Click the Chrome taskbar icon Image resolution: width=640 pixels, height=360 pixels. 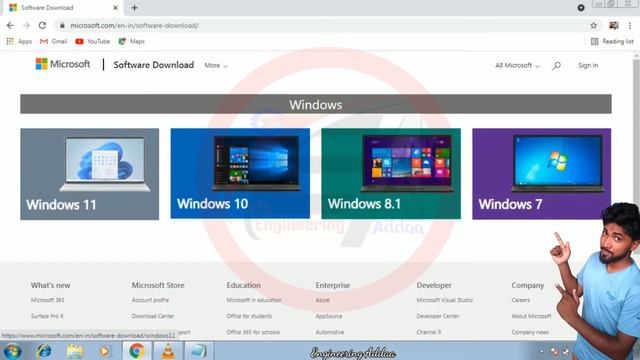(x=137, y=351)
